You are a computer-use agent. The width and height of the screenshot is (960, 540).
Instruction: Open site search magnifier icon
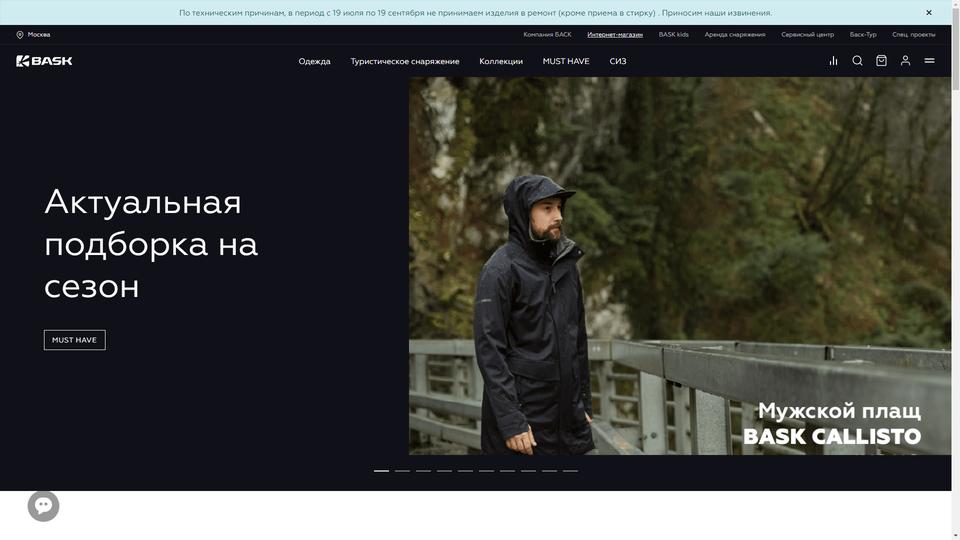pos(857,61)
